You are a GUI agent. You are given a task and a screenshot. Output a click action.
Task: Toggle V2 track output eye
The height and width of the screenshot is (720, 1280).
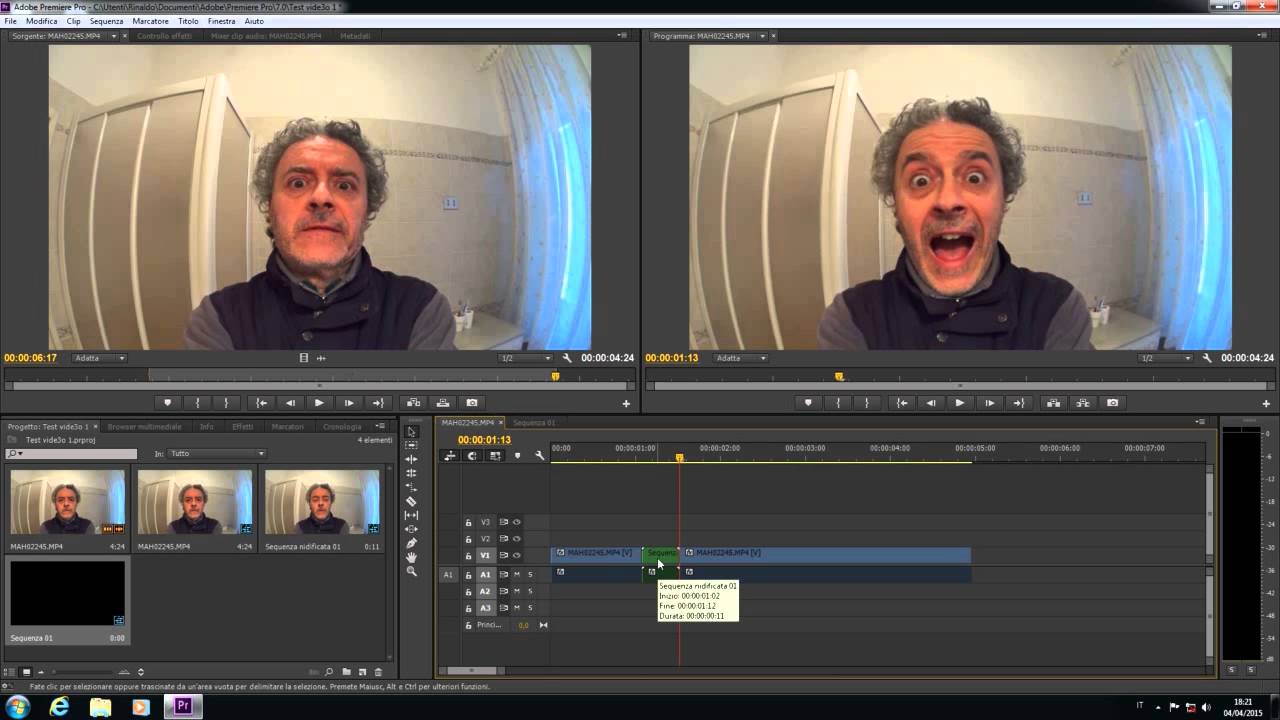517,539
